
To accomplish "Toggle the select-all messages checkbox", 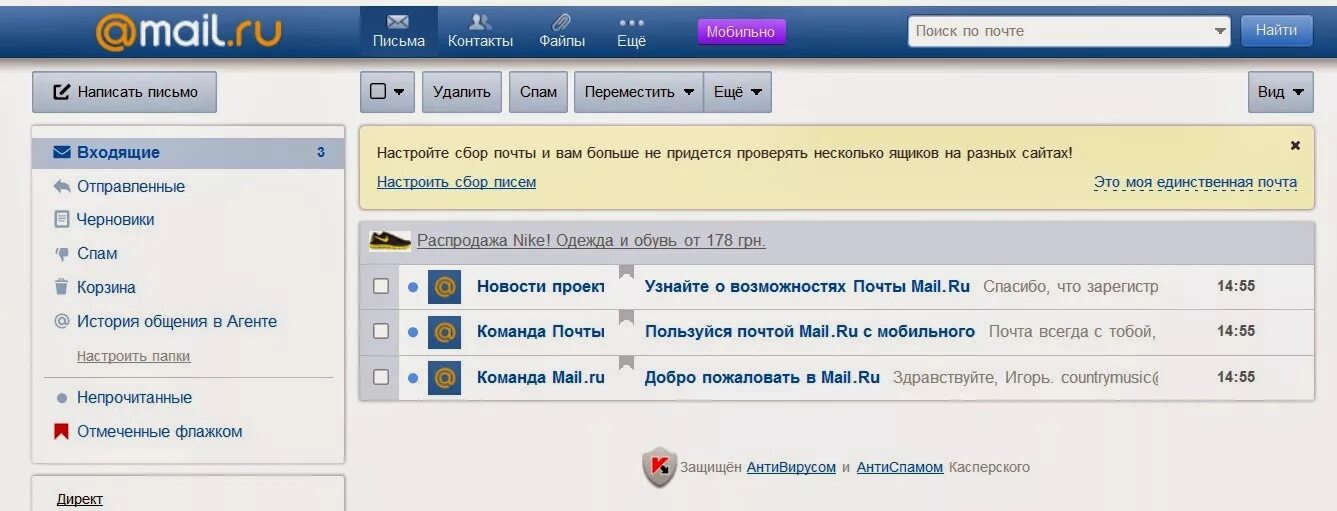I will pos(378,92).
